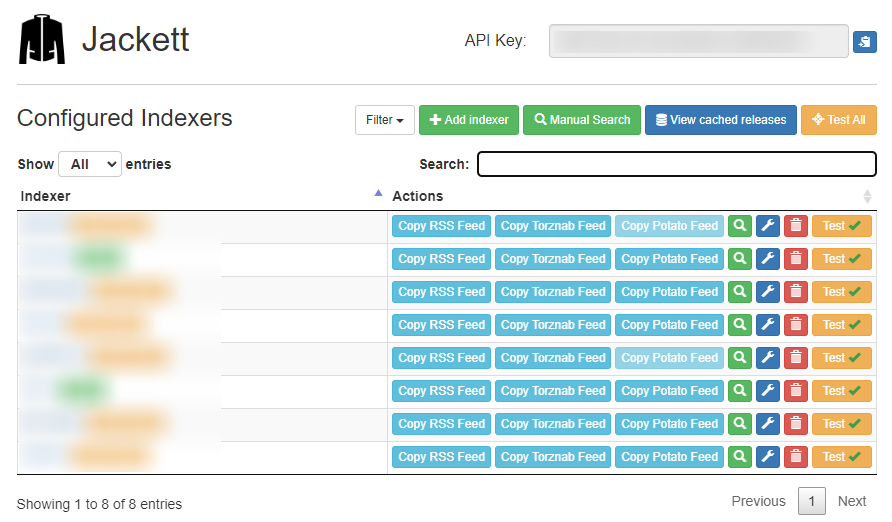Screen dimensions: 892x522
Task: Test the seventh indexer row
Action: pyautogui.click(x=842, y=424)
